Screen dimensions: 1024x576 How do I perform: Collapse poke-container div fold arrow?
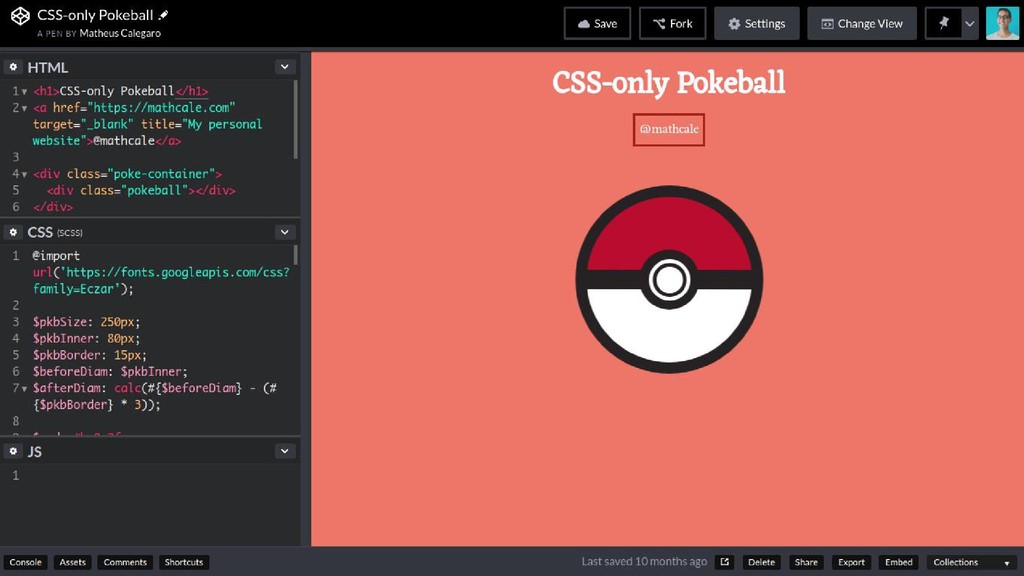(x=25, y=174)
